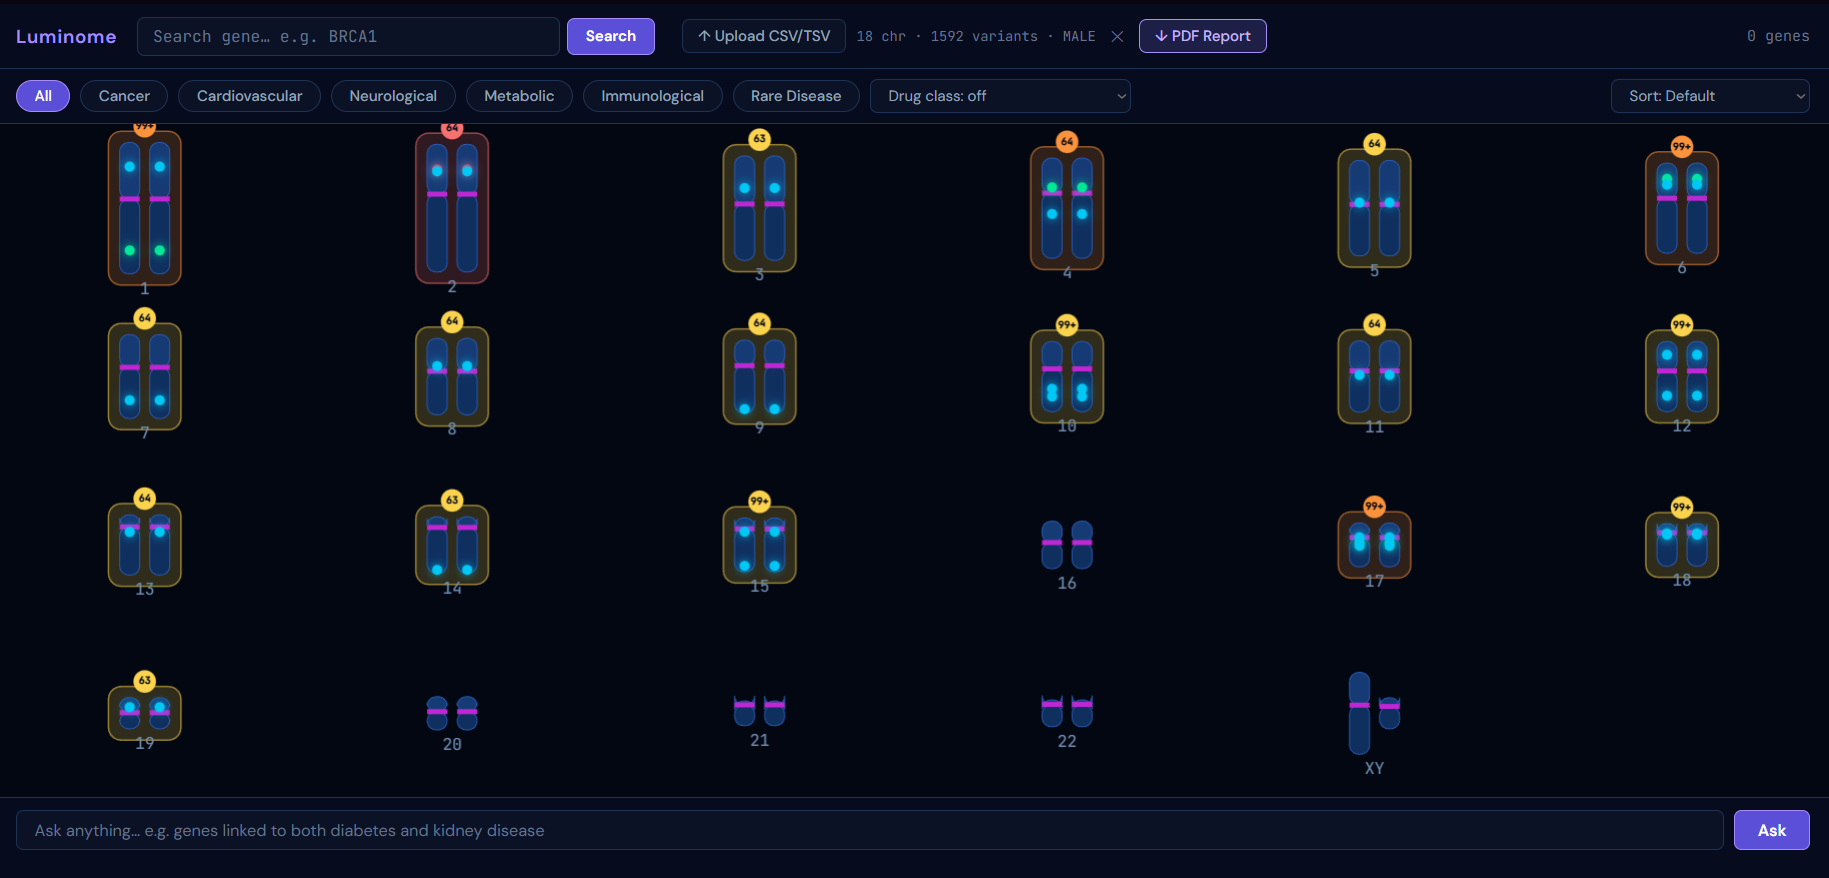The image size is (1829, 878).
Task: Select chromosome 18 ideogram
Action: click(x=1682, y=545)
